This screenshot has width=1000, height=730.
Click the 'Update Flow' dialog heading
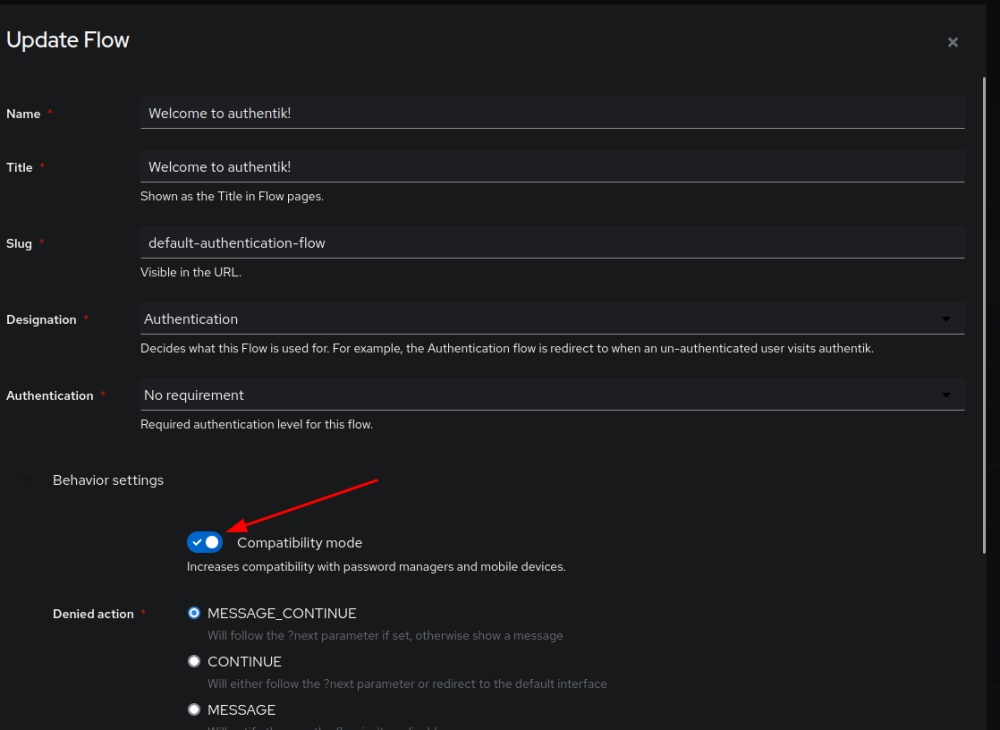pyautogui.click(x=68, y=41)
